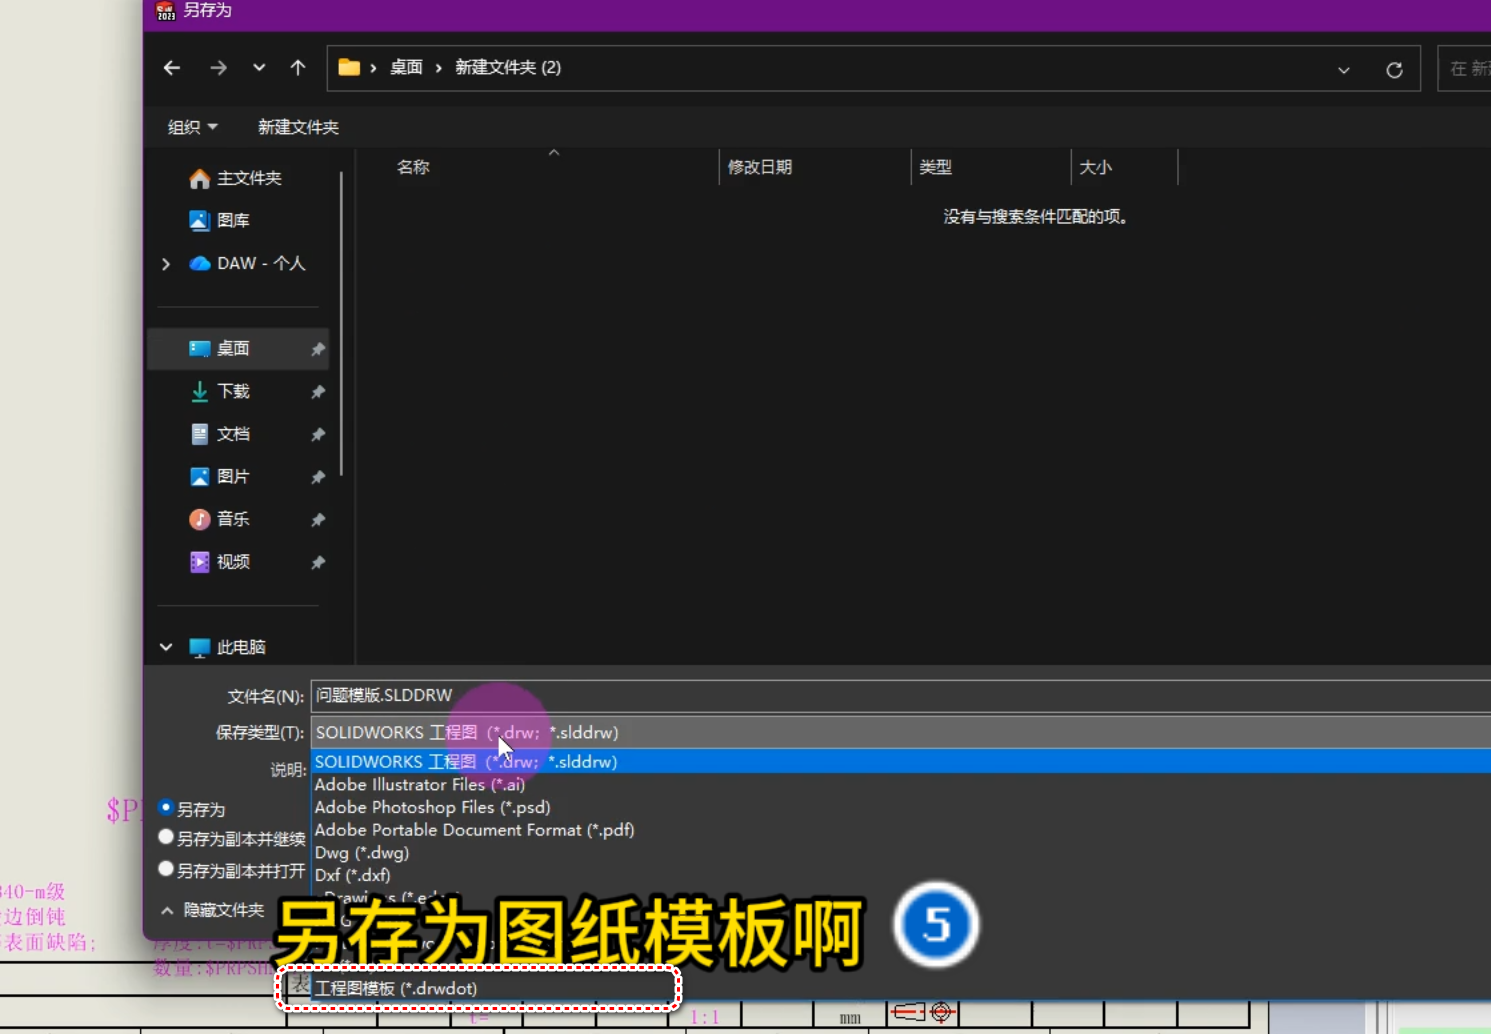Select the 另存为 radio button
Viewport: 1491px width, 1034px height.
pyautogui.click(x=166, y=808)
